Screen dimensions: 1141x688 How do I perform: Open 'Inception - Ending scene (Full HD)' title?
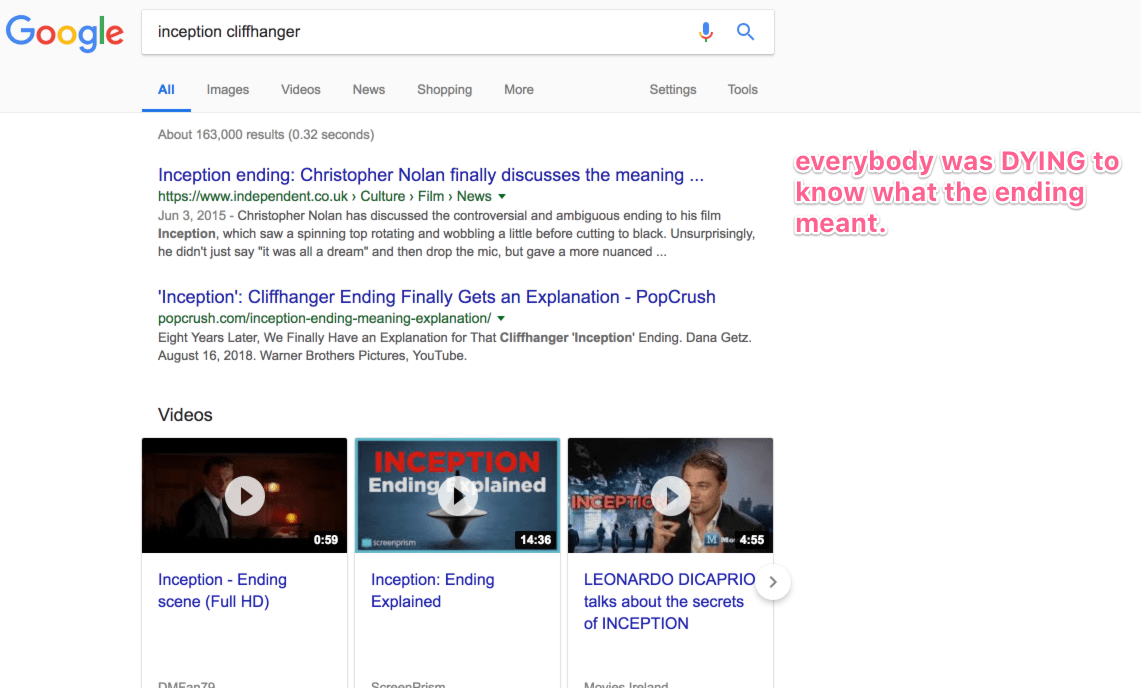[x=222, y=590]
